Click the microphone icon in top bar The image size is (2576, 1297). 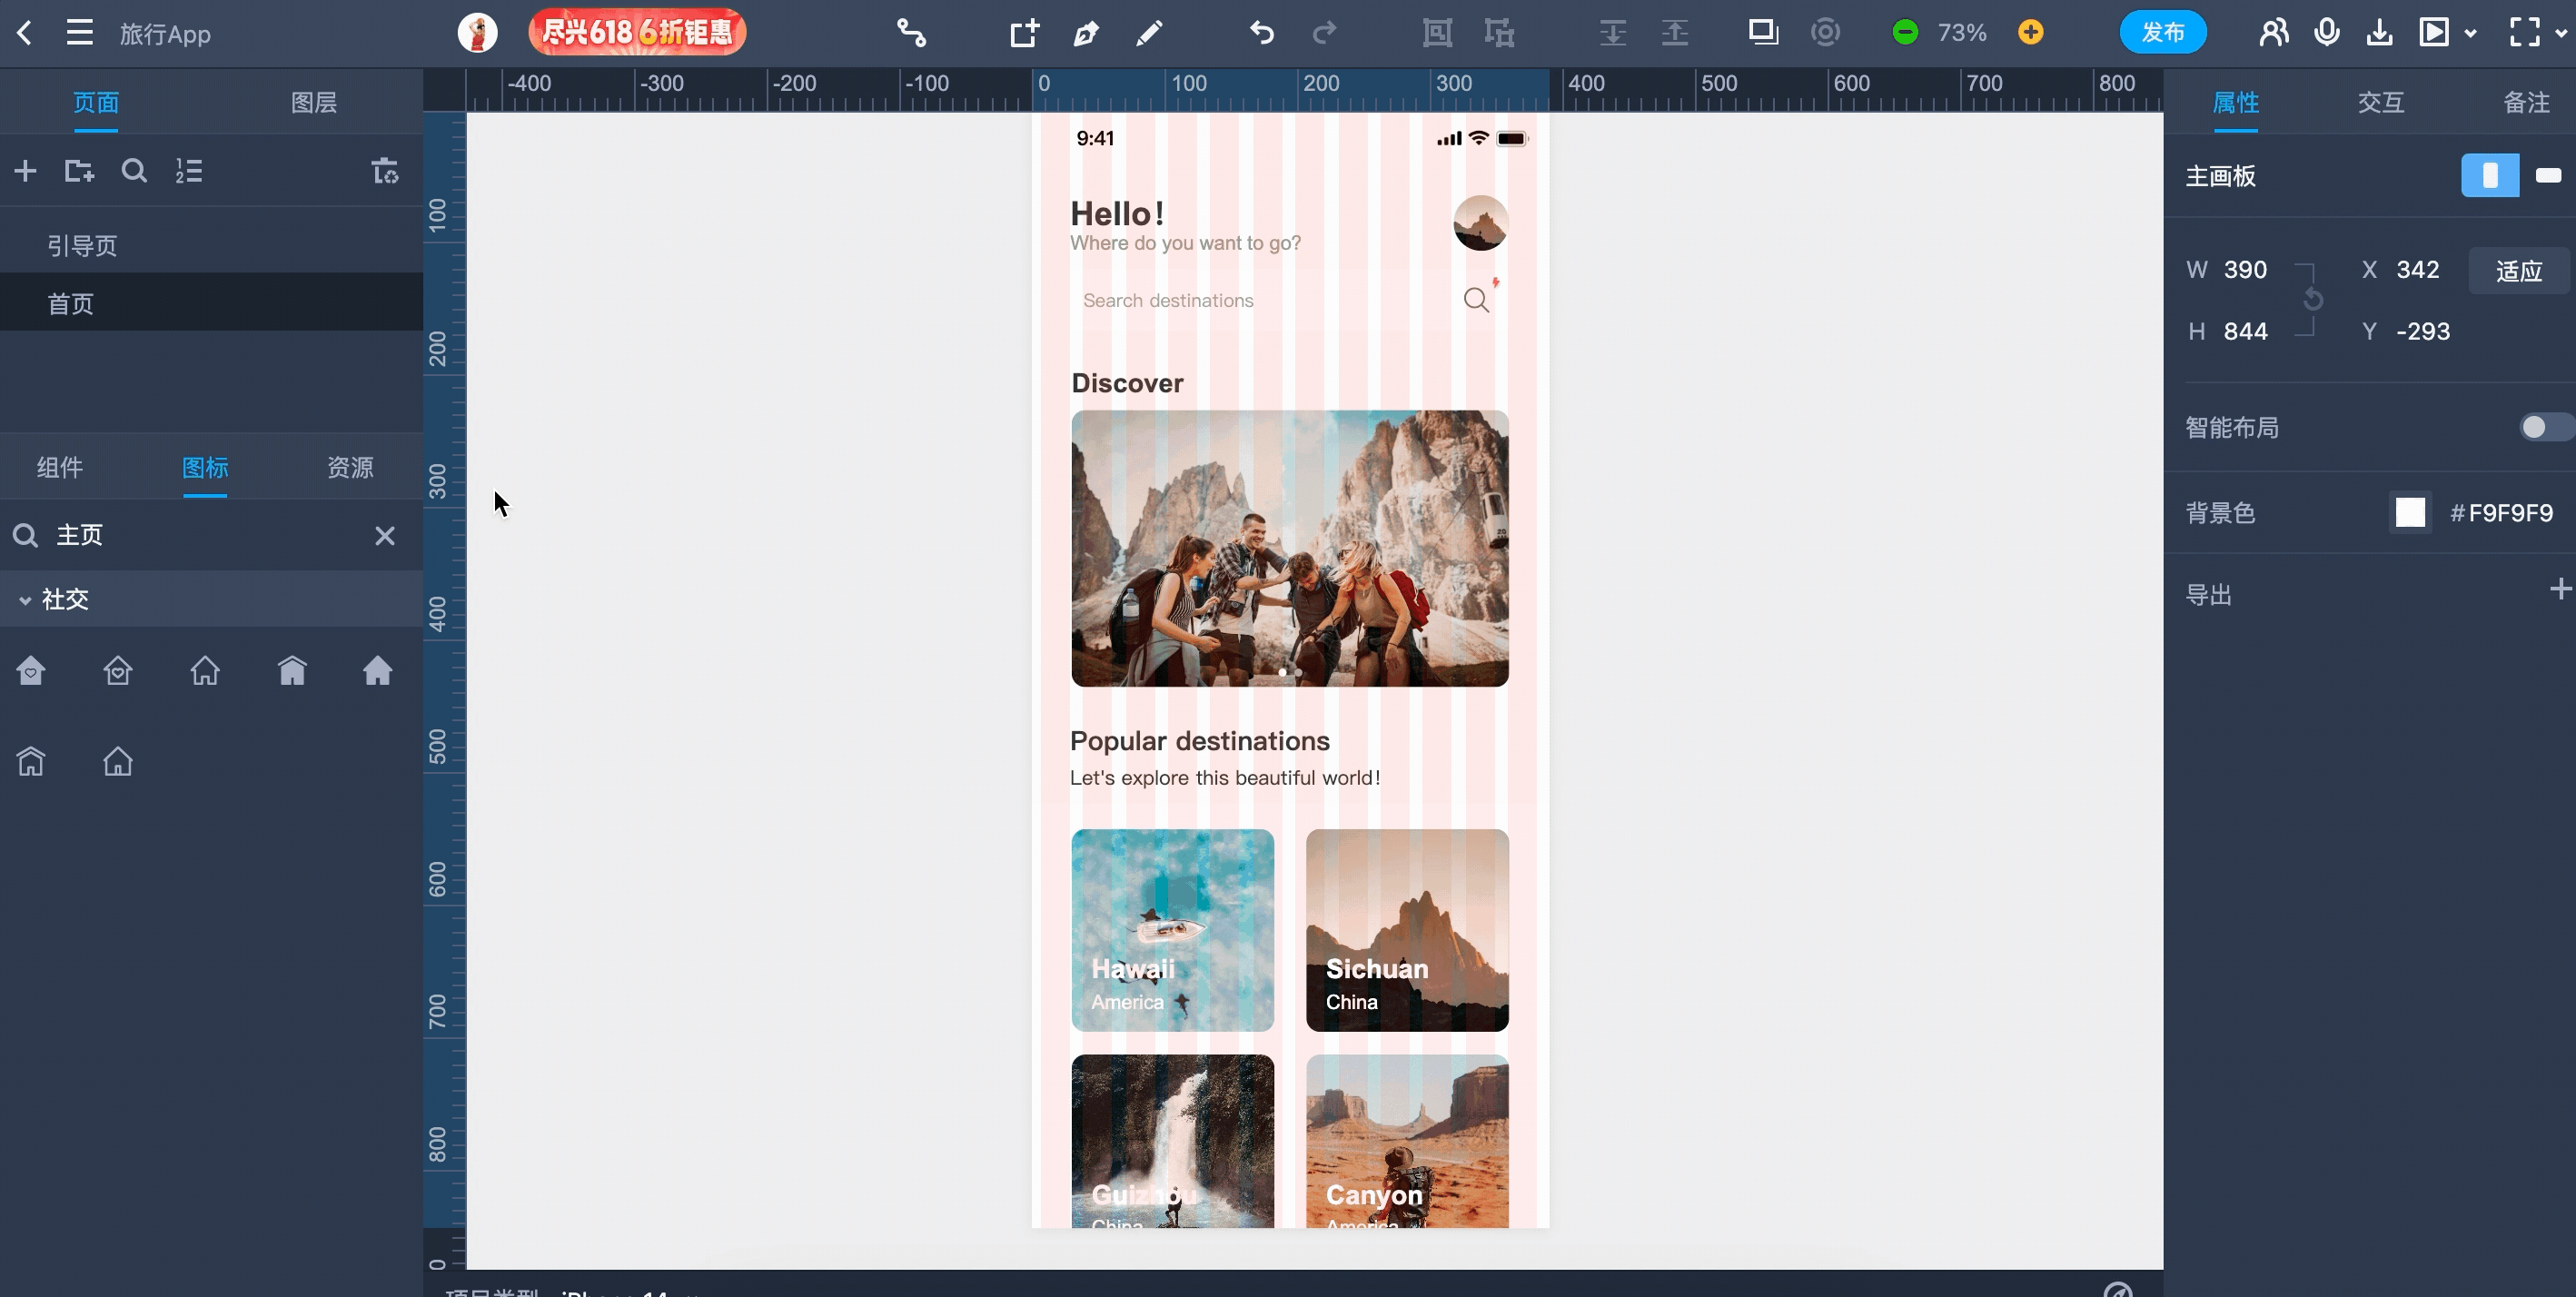[x=2326, y=33]
